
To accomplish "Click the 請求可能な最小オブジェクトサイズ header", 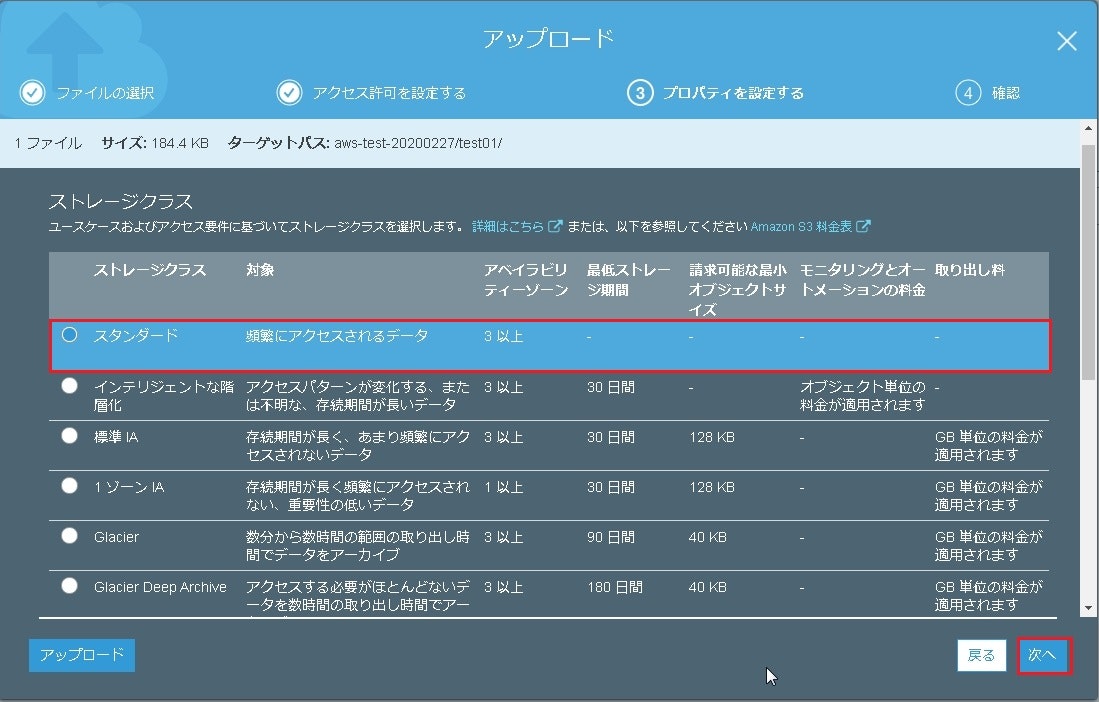I will [x=738, y=289].
